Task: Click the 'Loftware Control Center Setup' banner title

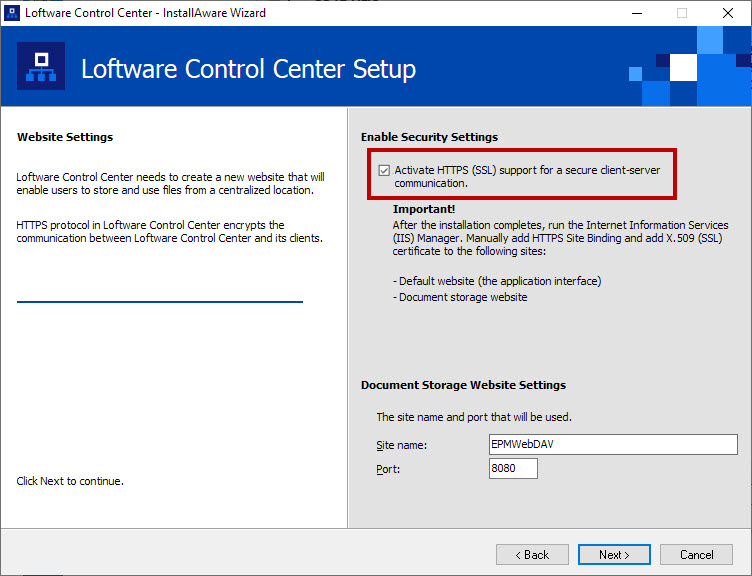Action: (248, 69)
